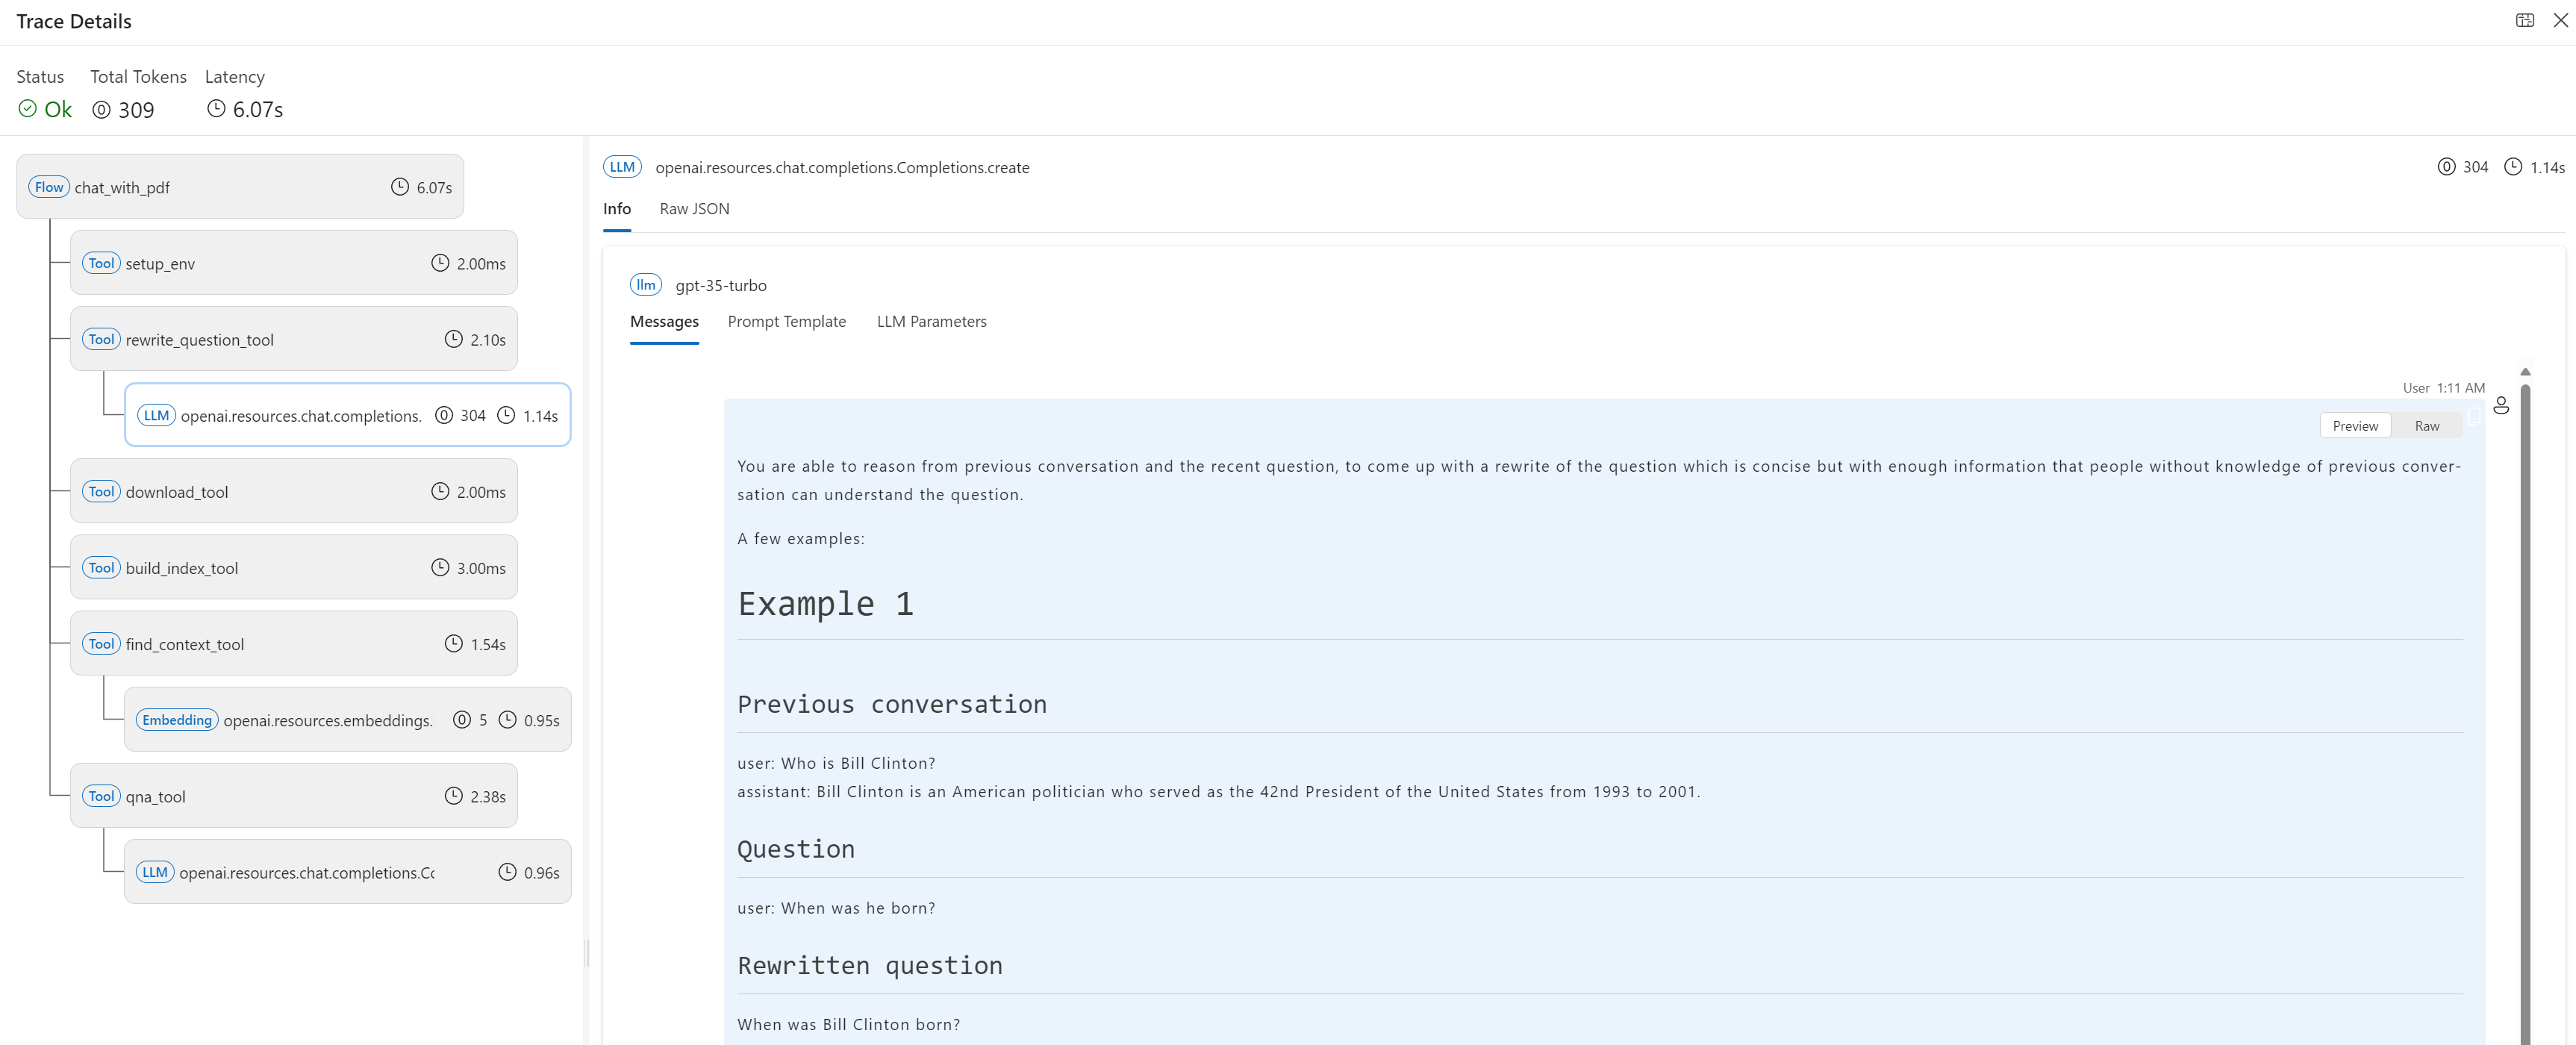This screenshot has height=1045, width=2576.
Task: Select the find_context_tool node
Action: tap(293, 644)
